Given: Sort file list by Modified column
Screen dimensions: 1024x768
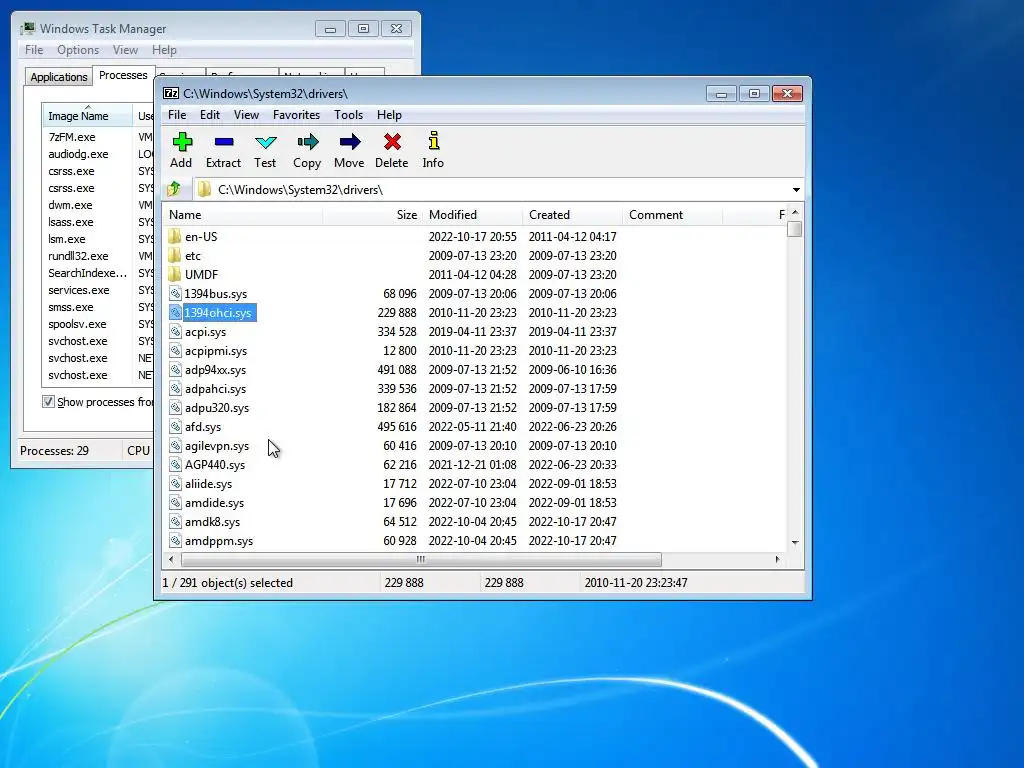Looking at the screenshot, I should tap(472, 215).
